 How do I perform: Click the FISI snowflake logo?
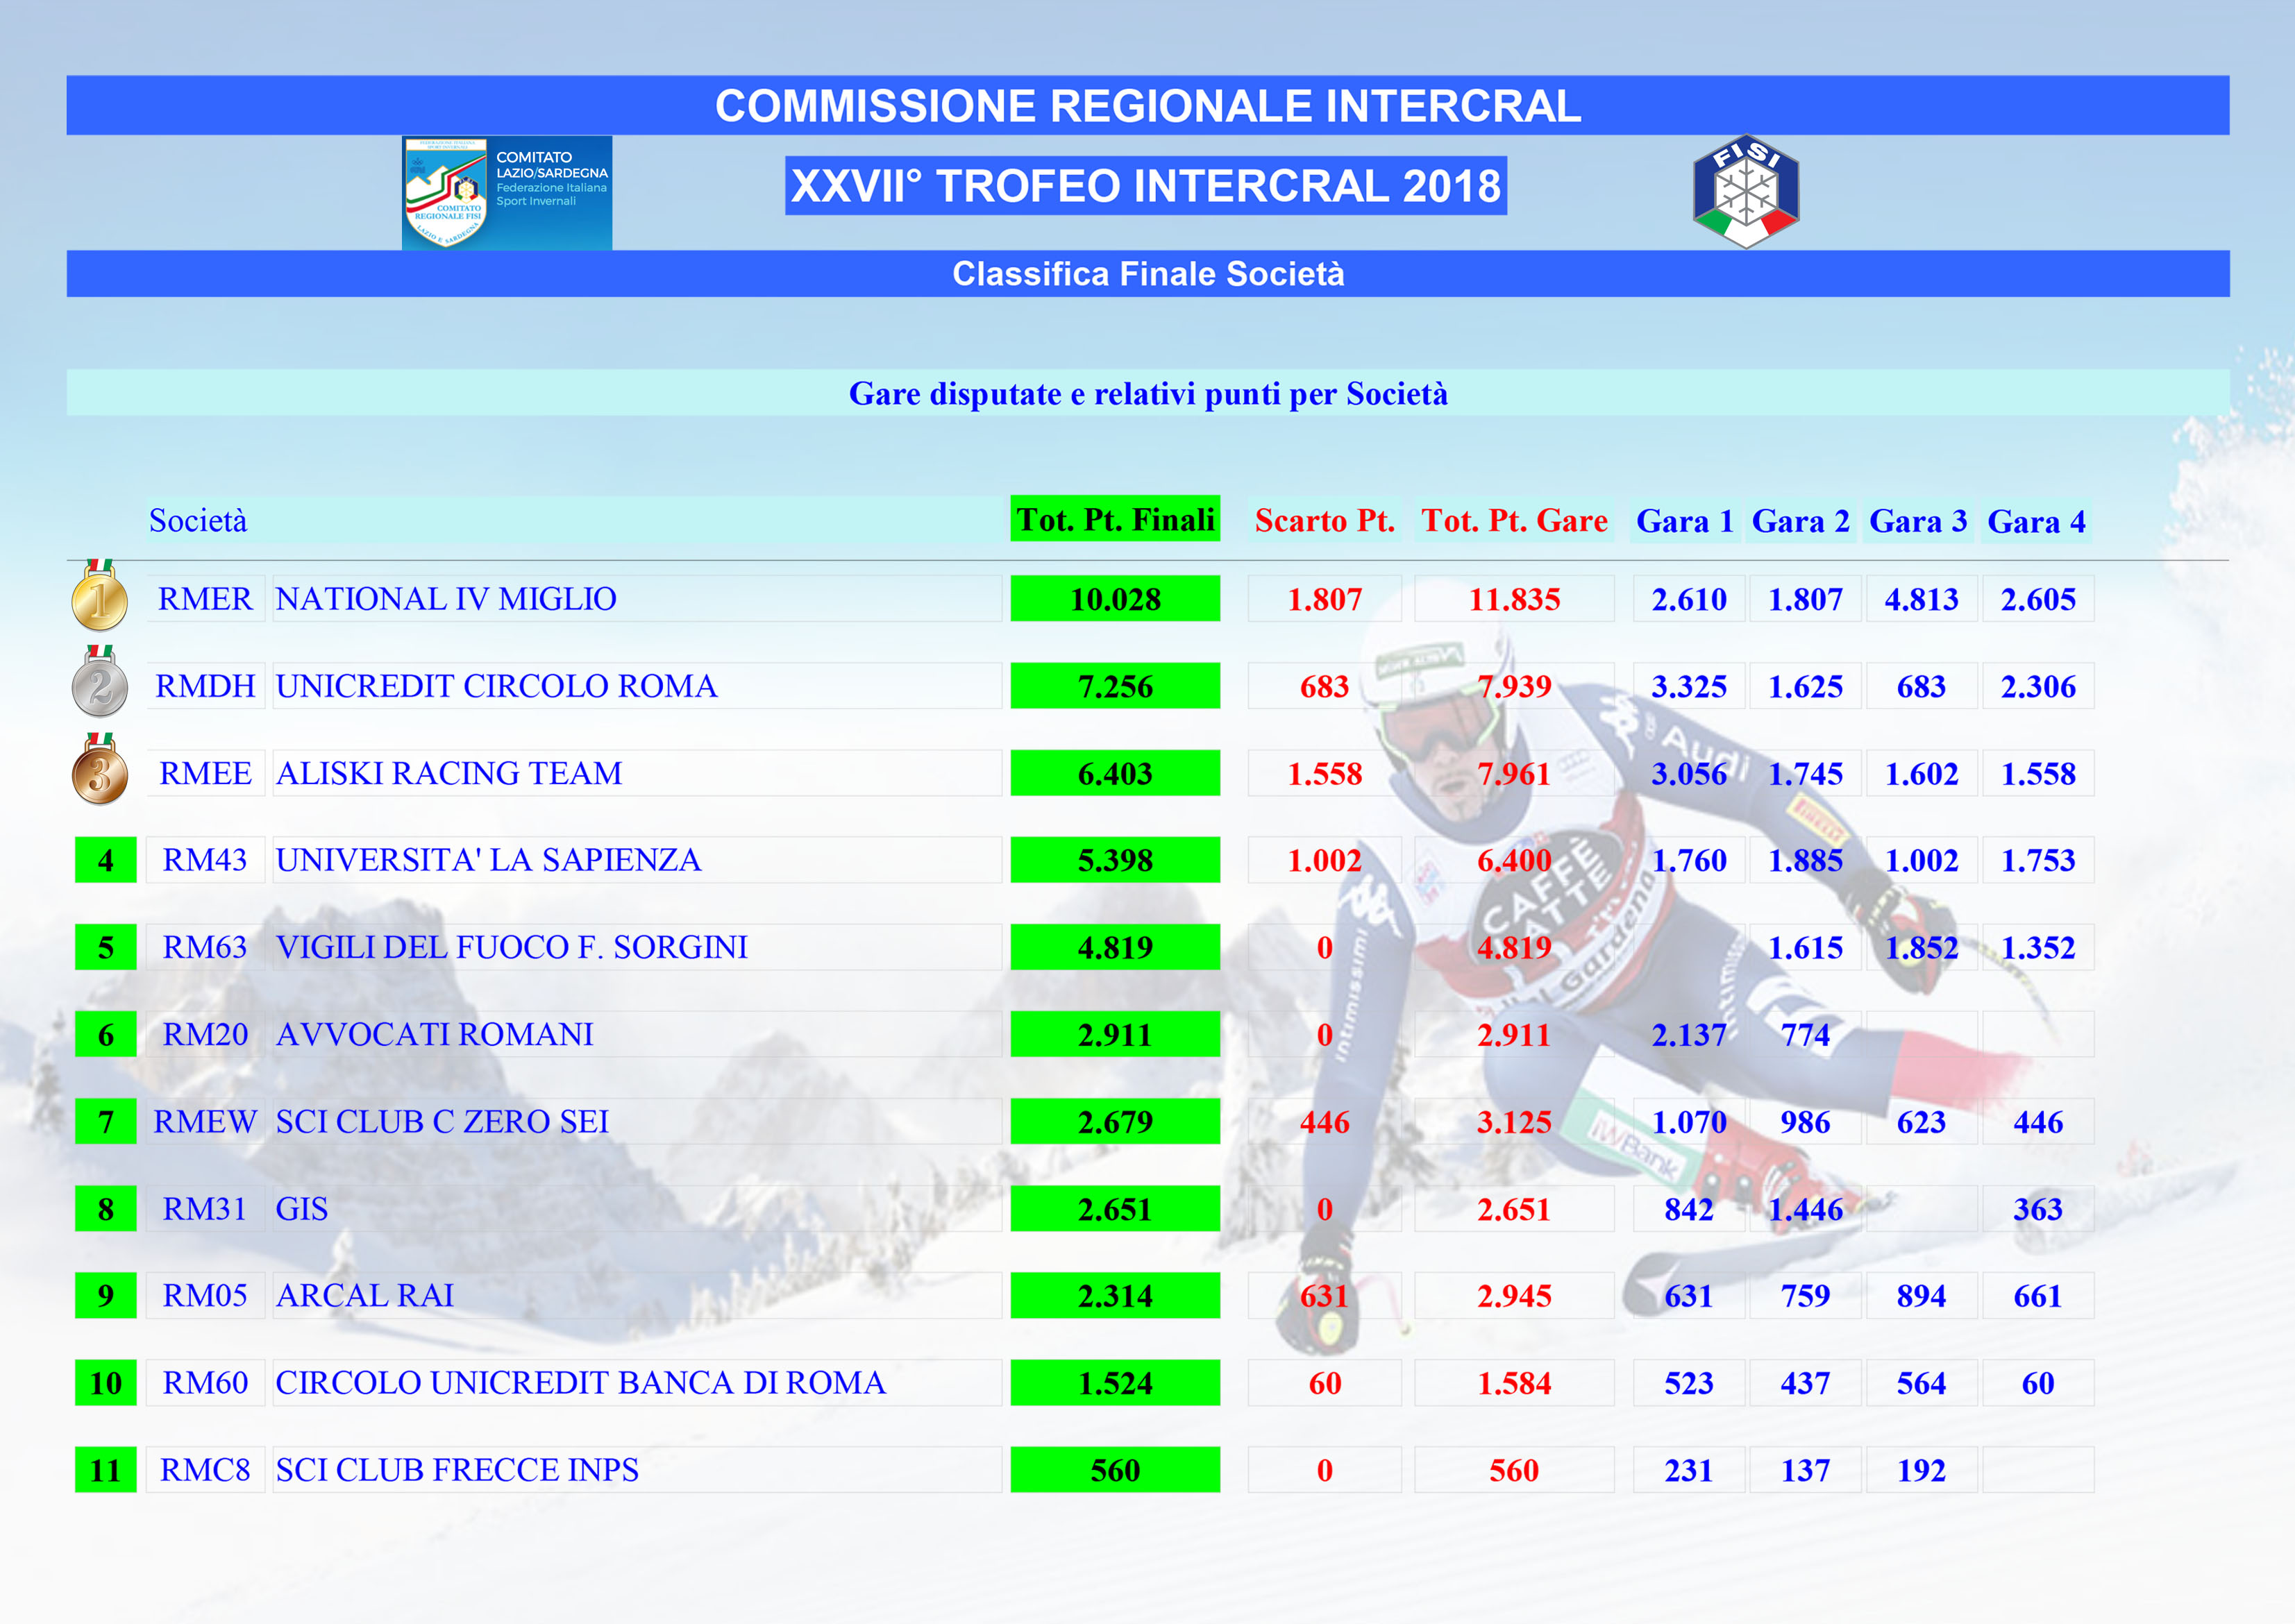(1745, 192)
